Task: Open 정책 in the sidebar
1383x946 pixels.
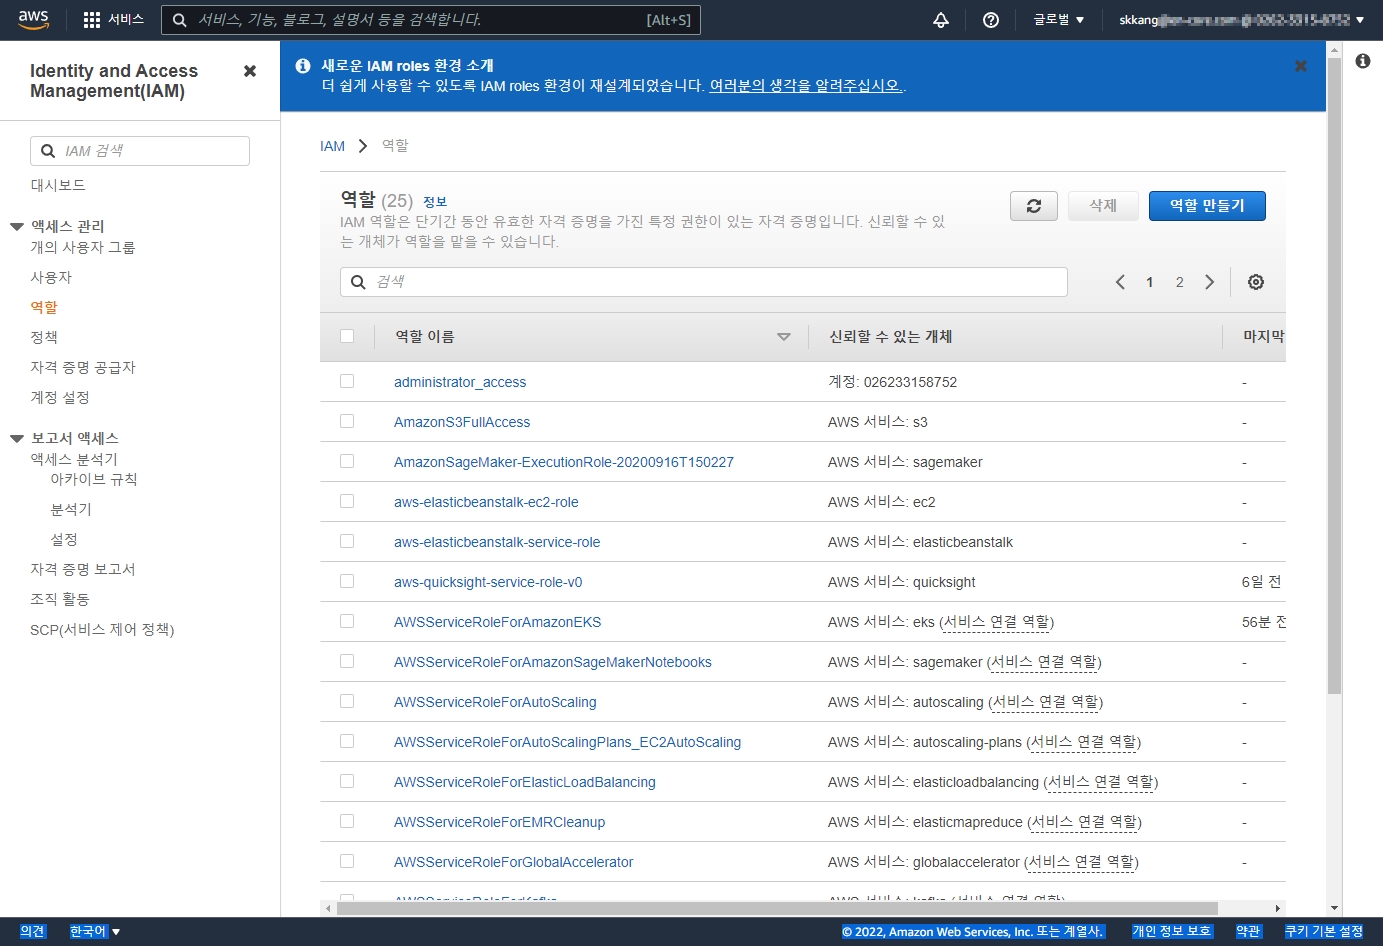Action: 44,337
